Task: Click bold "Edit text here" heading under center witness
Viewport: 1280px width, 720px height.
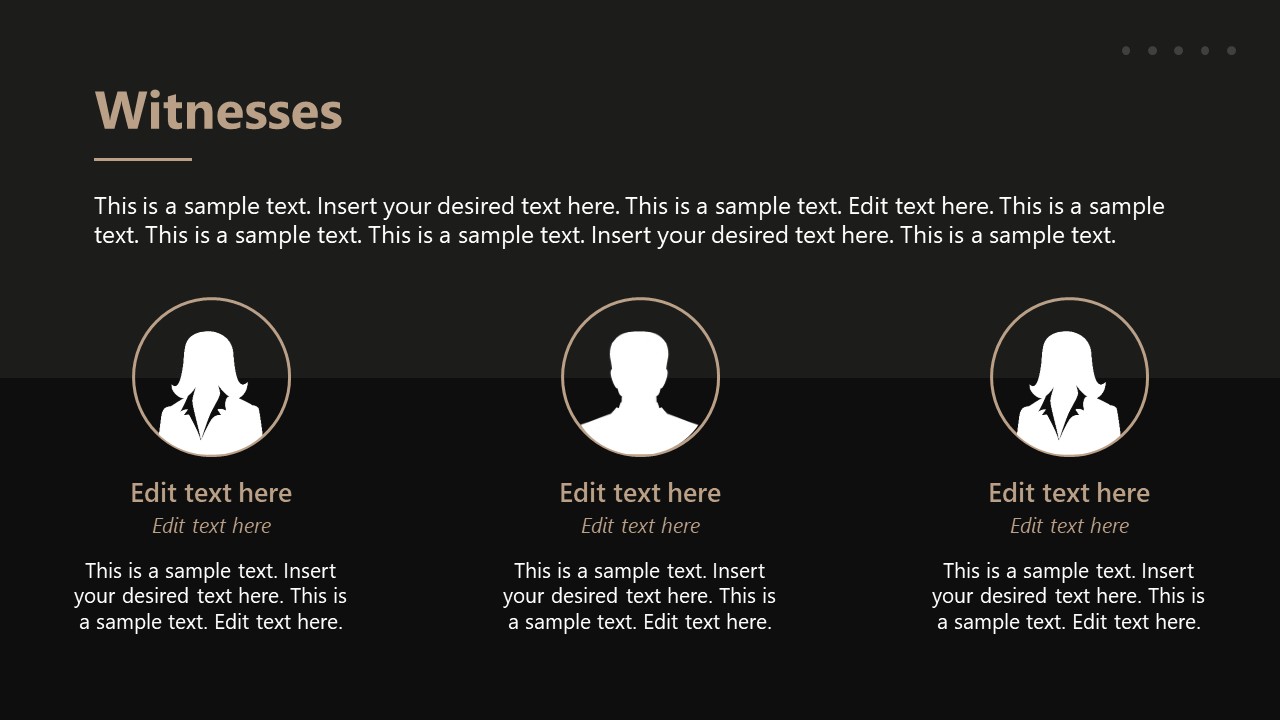Action: point(640,493)
